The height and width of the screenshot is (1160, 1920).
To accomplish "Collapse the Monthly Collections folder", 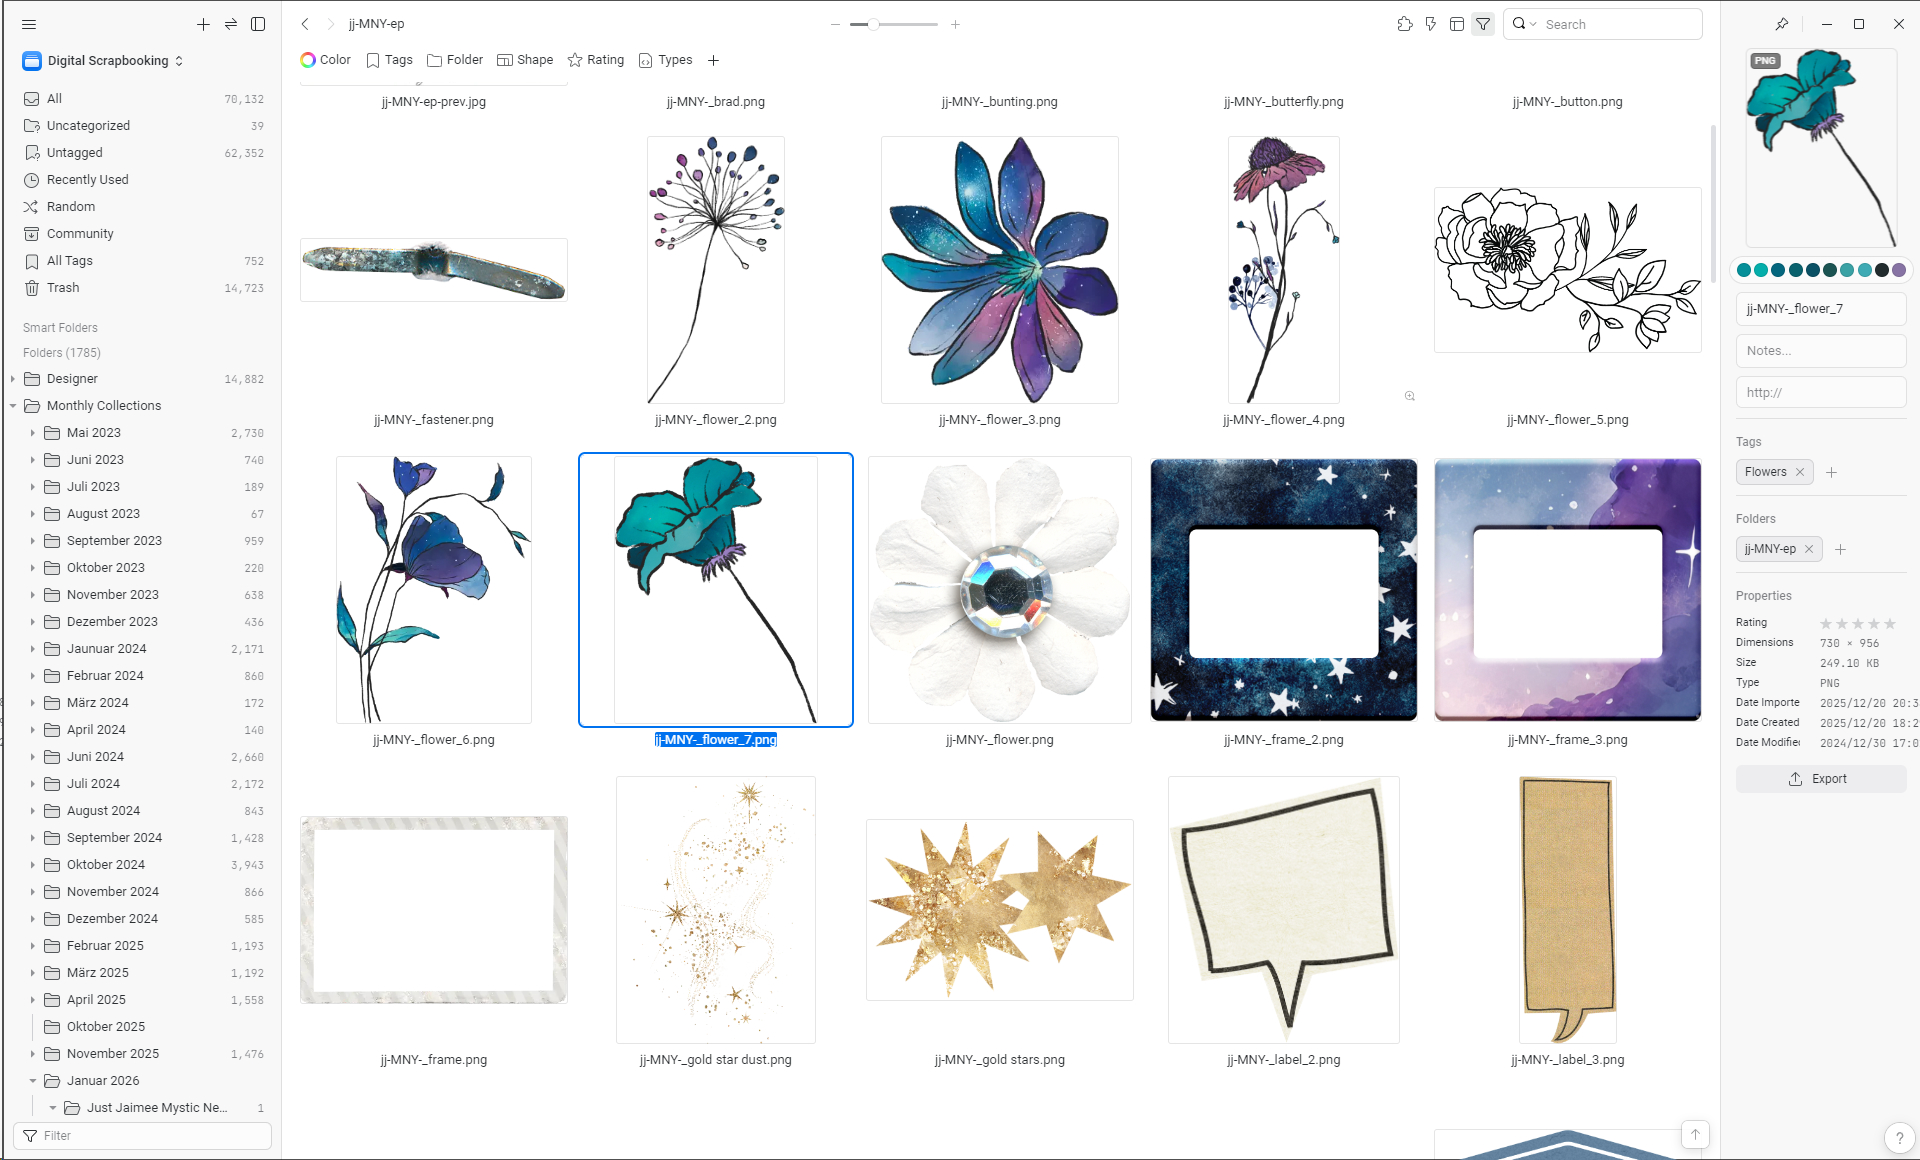I will pyautogui.click(x=13, y=406).
